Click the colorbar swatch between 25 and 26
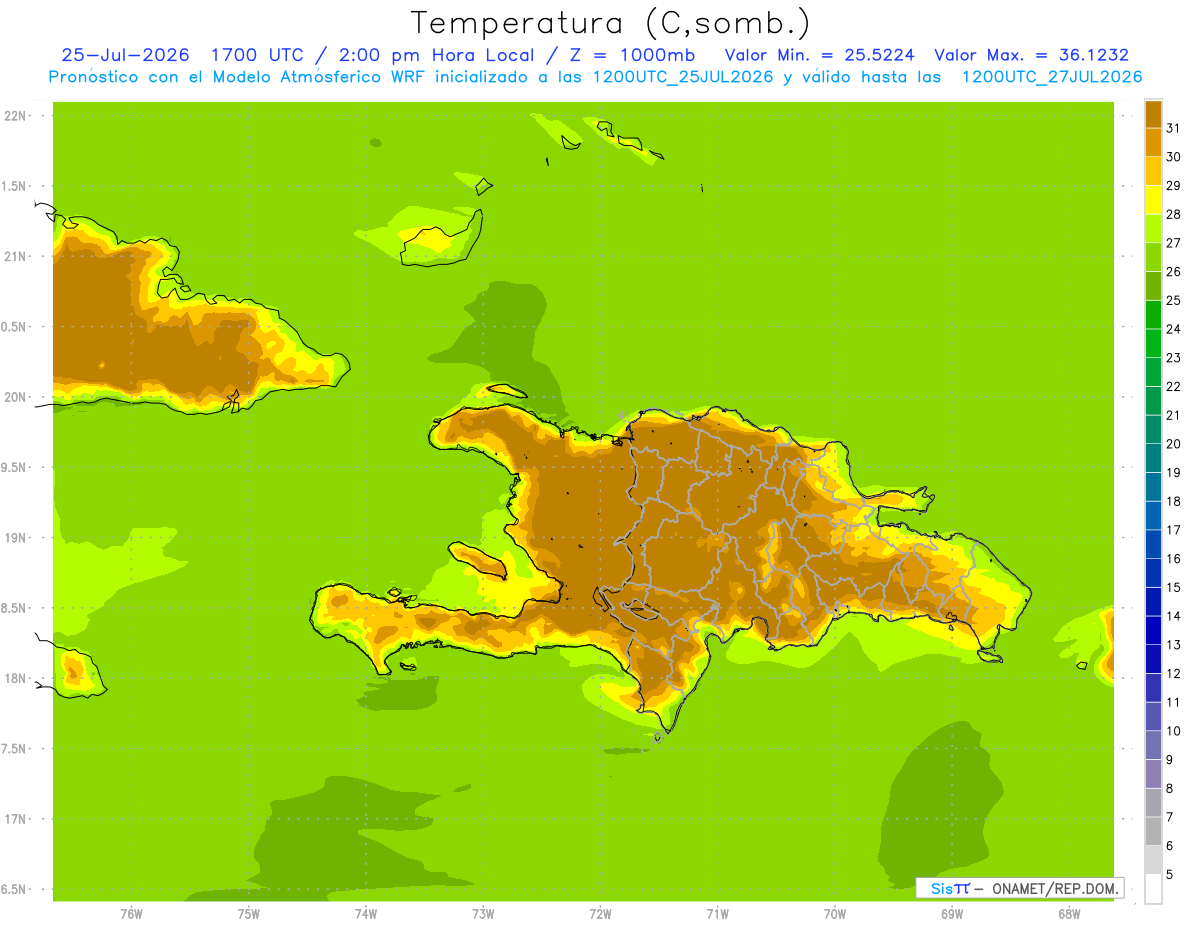This screenshot has height=927, width=1200. (x=1153, y=286)
